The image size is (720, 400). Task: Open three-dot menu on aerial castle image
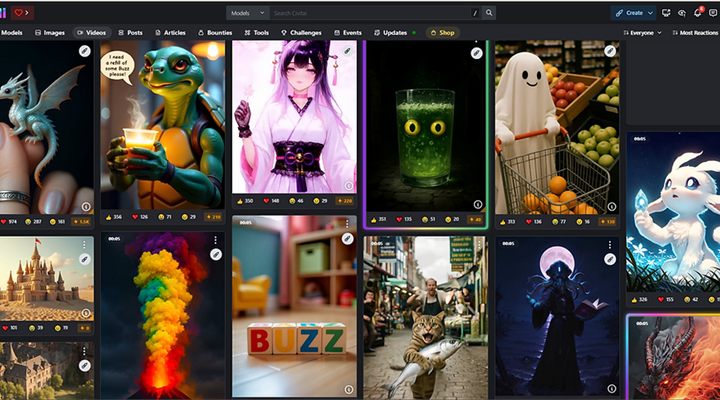coord(84,351)
